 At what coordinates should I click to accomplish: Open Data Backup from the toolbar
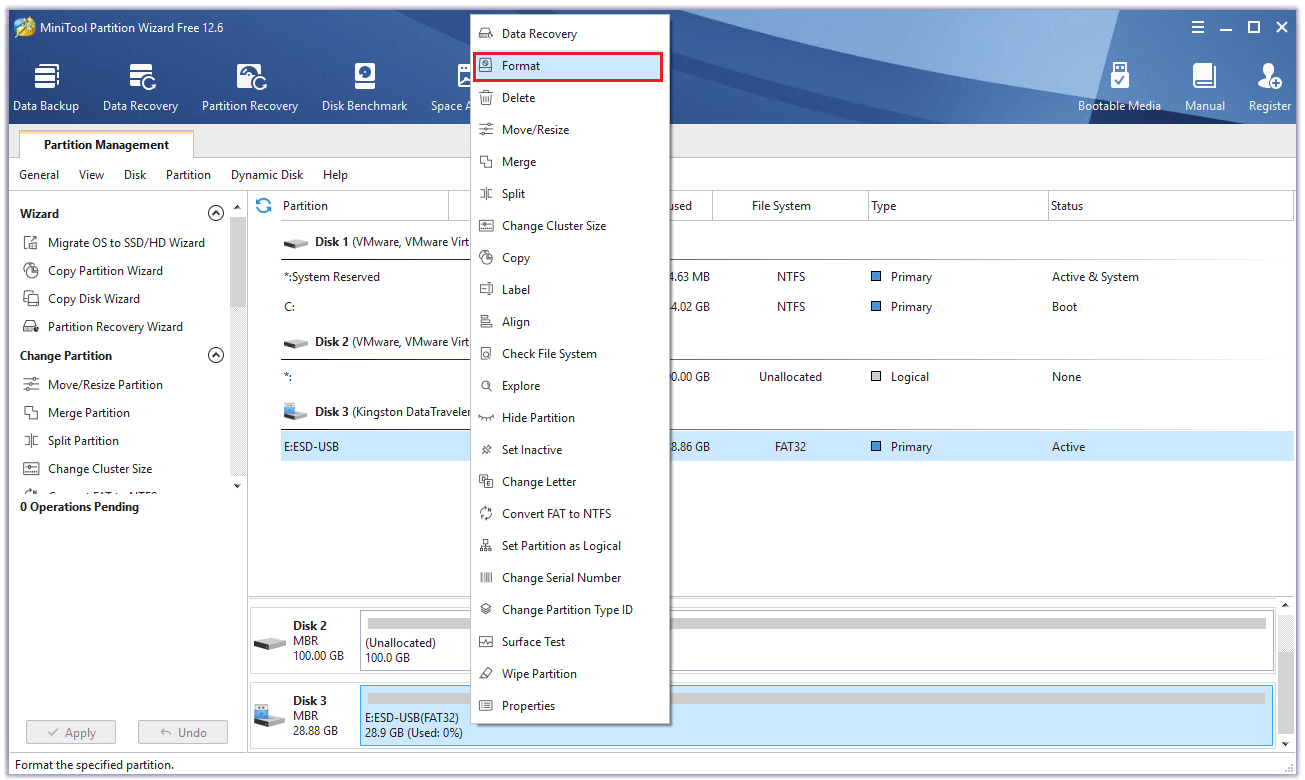coord(46,88)
